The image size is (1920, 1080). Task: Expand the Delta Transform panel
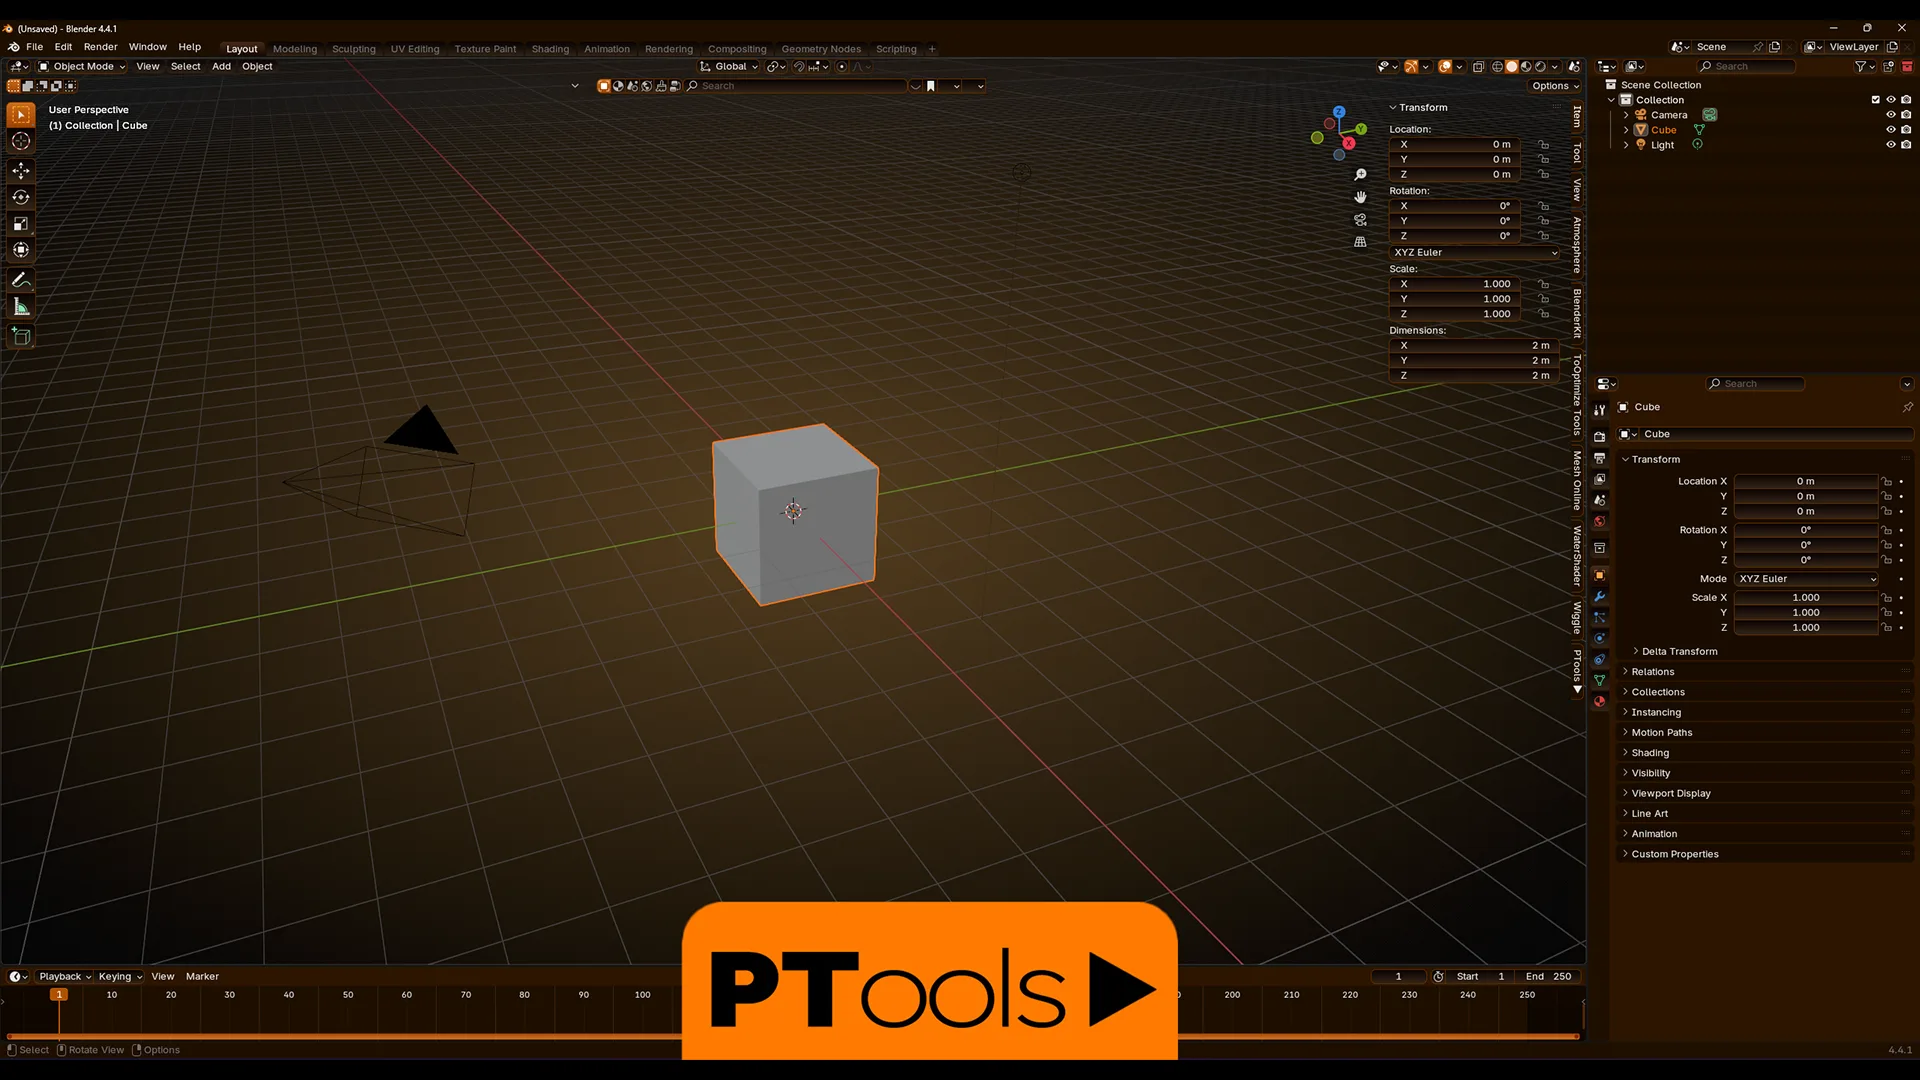(1680, 652)
